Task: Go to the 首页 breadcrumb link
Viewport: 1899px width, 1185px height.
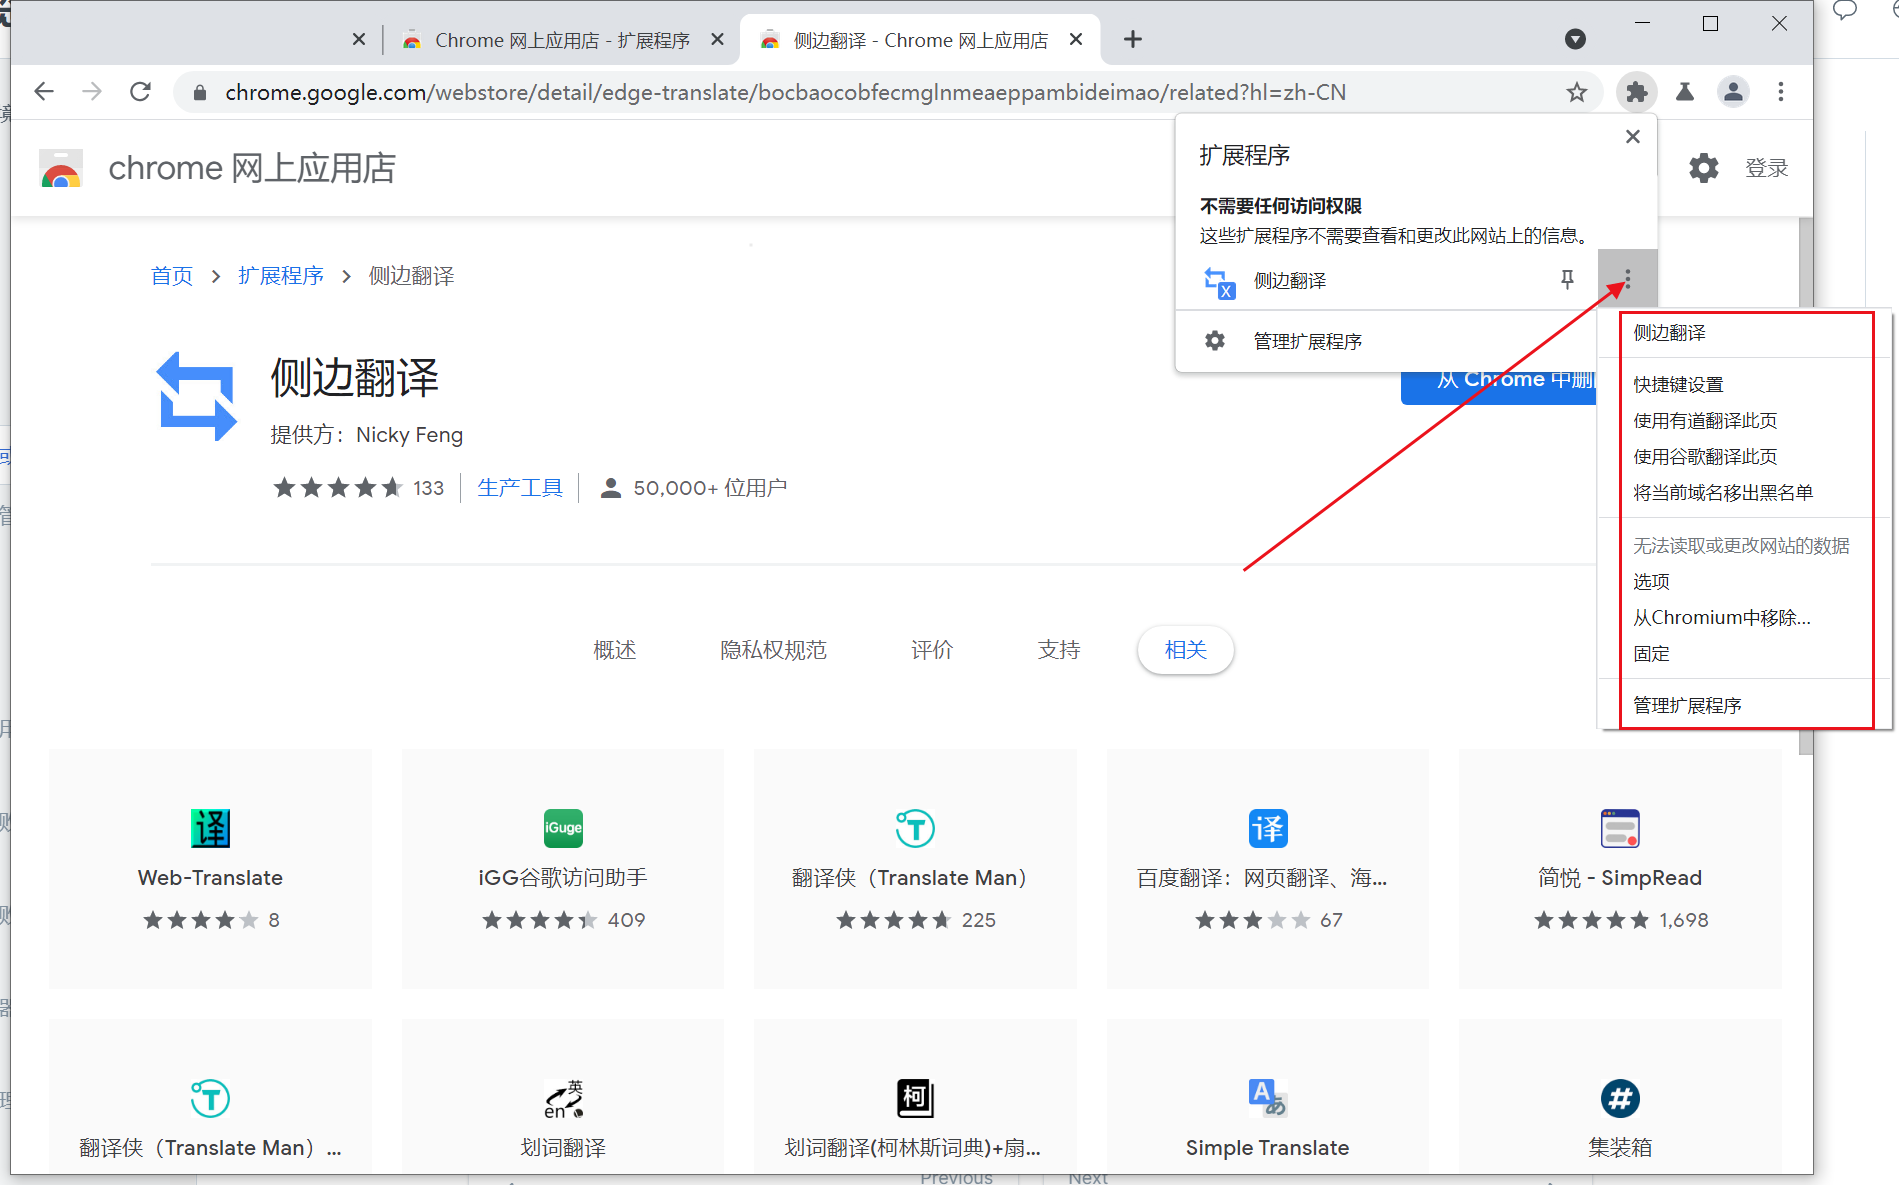Action: click(x=172, y=276)
